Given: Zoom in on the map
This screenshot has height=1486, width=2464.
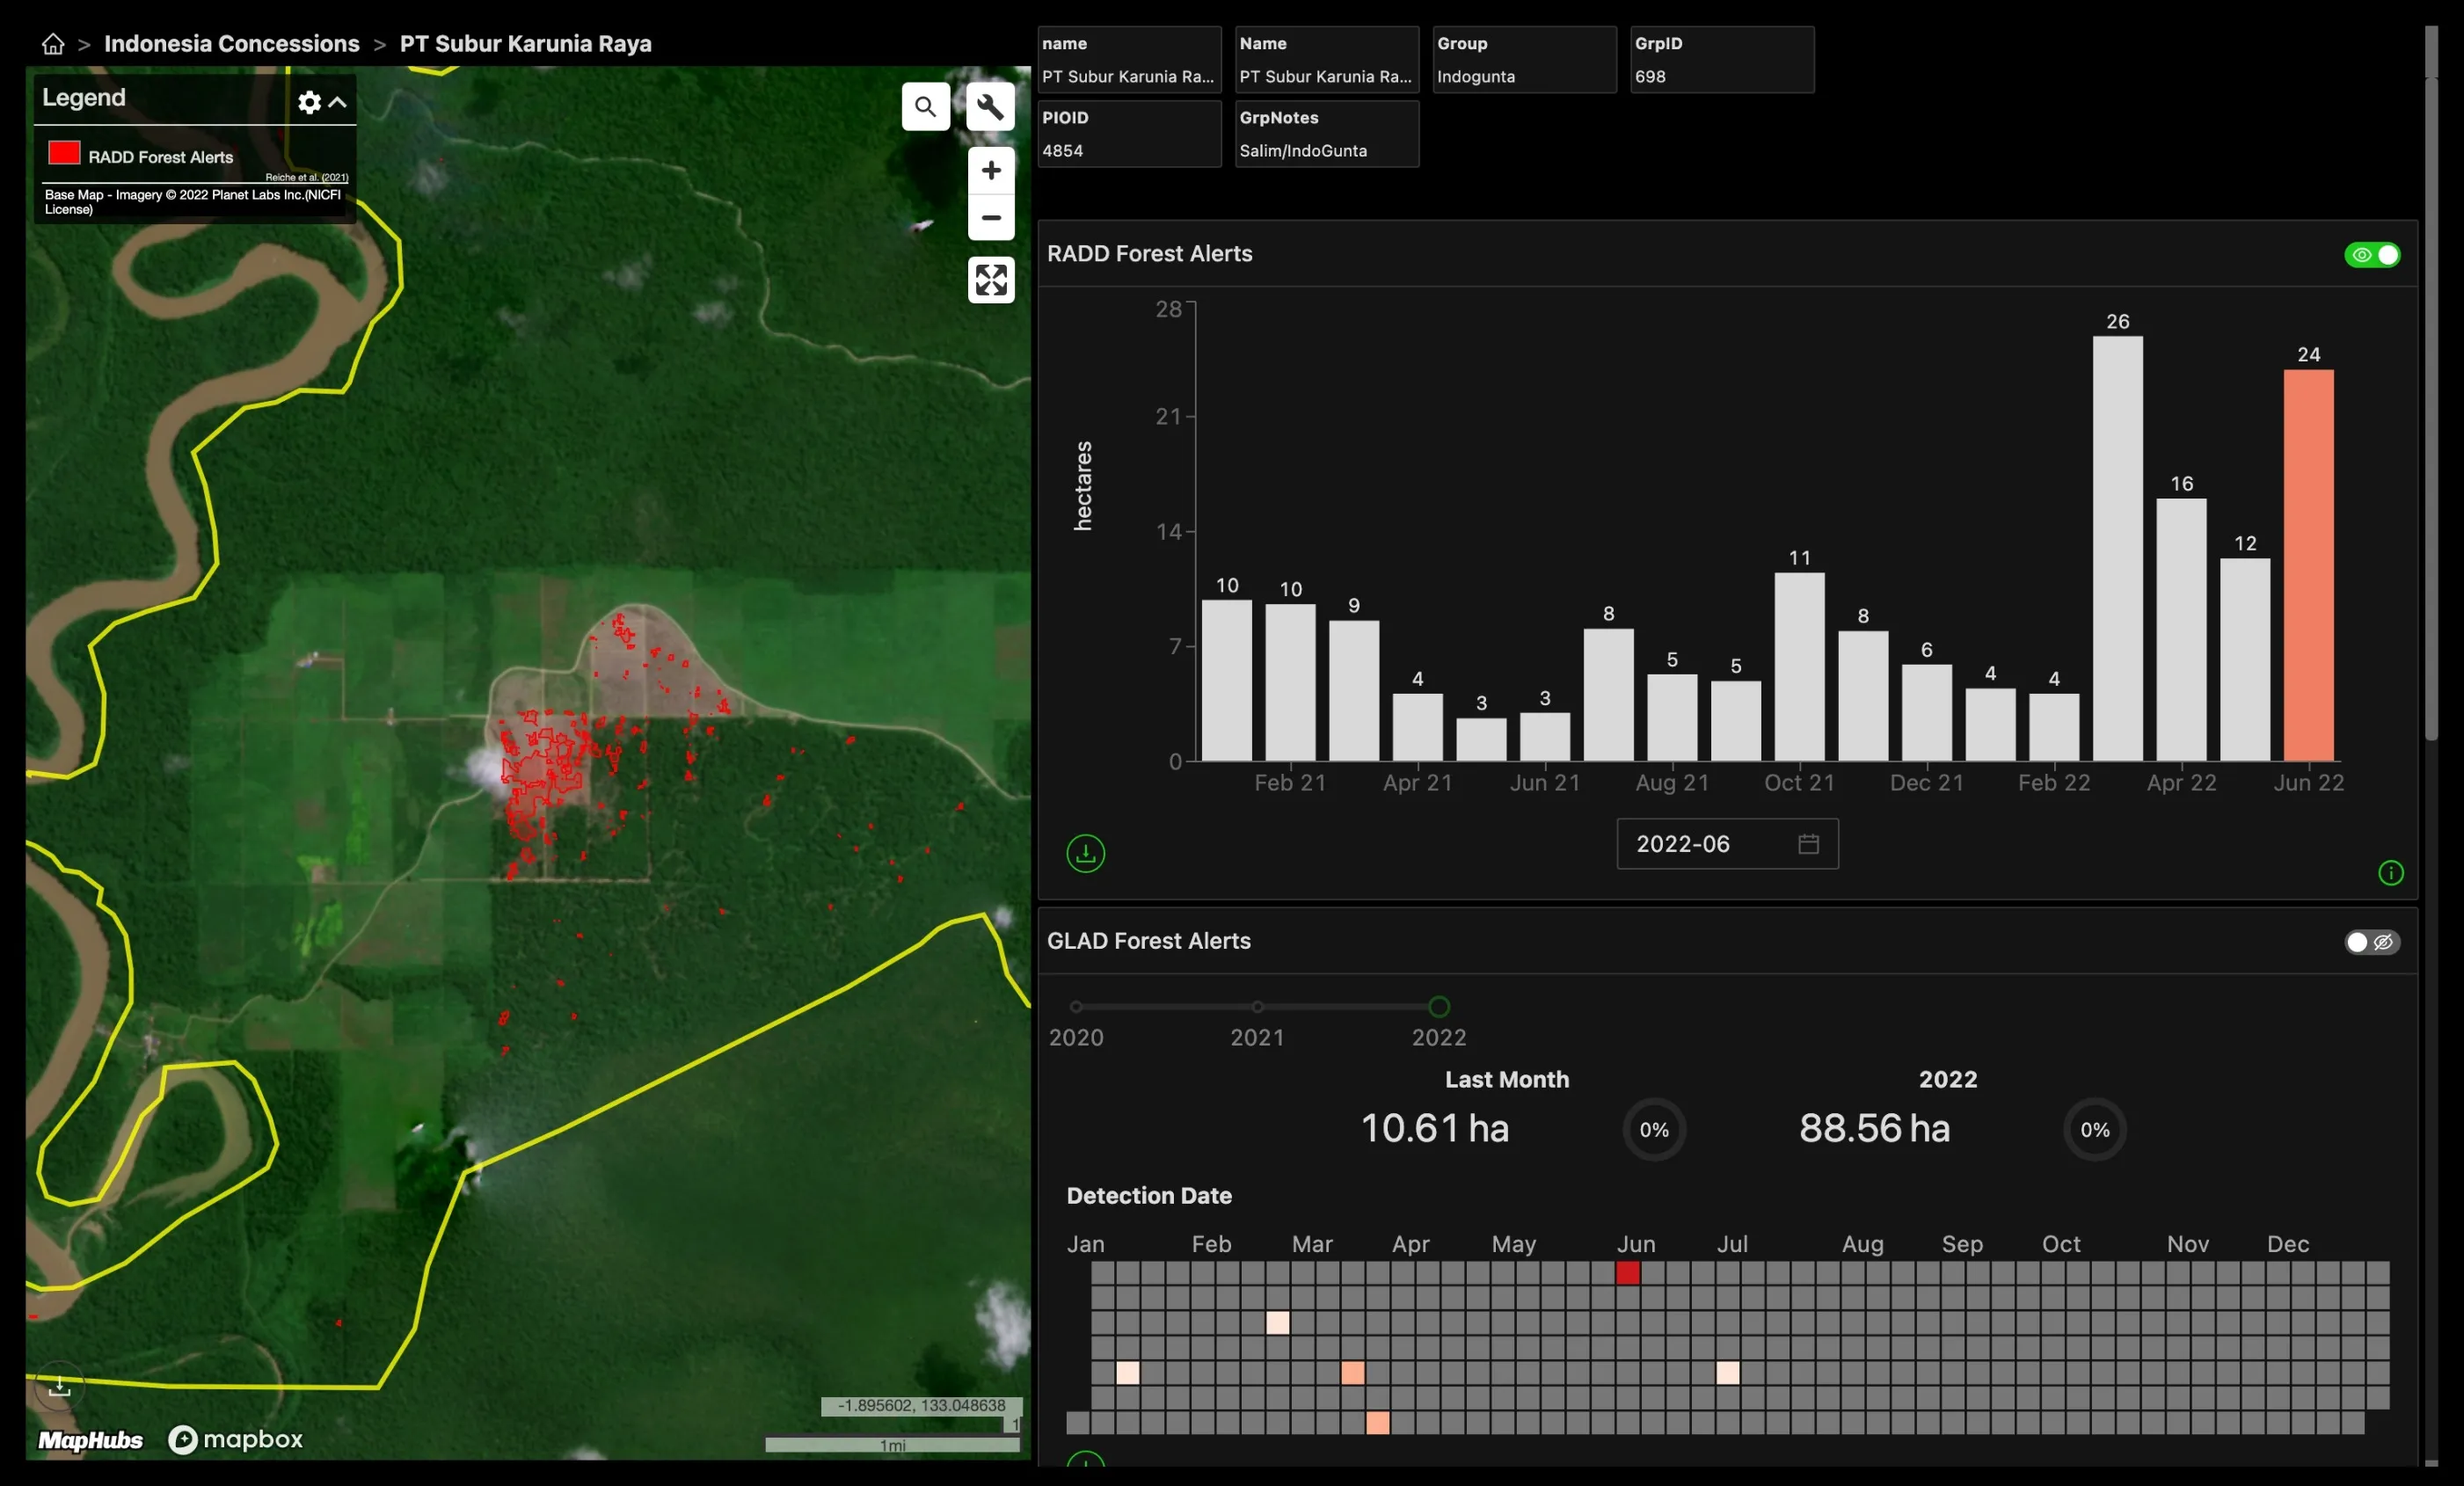Looking at the screenshot, I should [x=990, y=170].
